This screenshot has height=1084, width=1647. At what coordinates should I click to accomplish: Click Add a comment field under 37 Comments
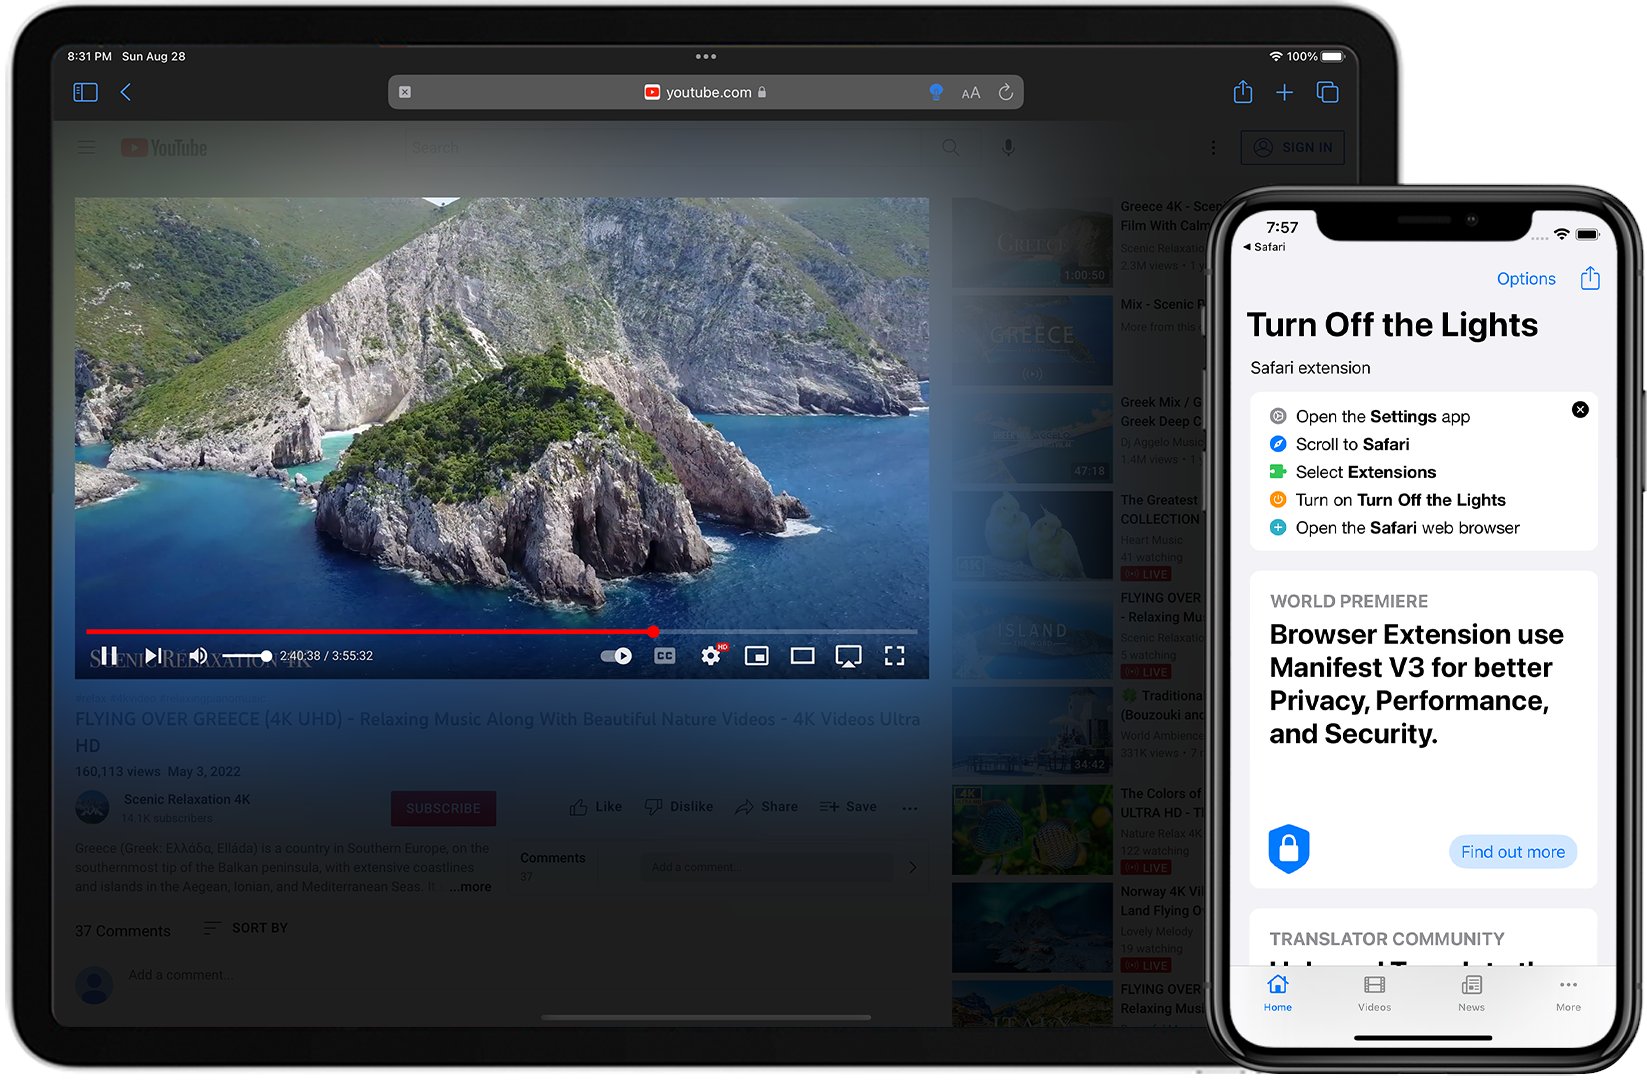tap(181, 975)
